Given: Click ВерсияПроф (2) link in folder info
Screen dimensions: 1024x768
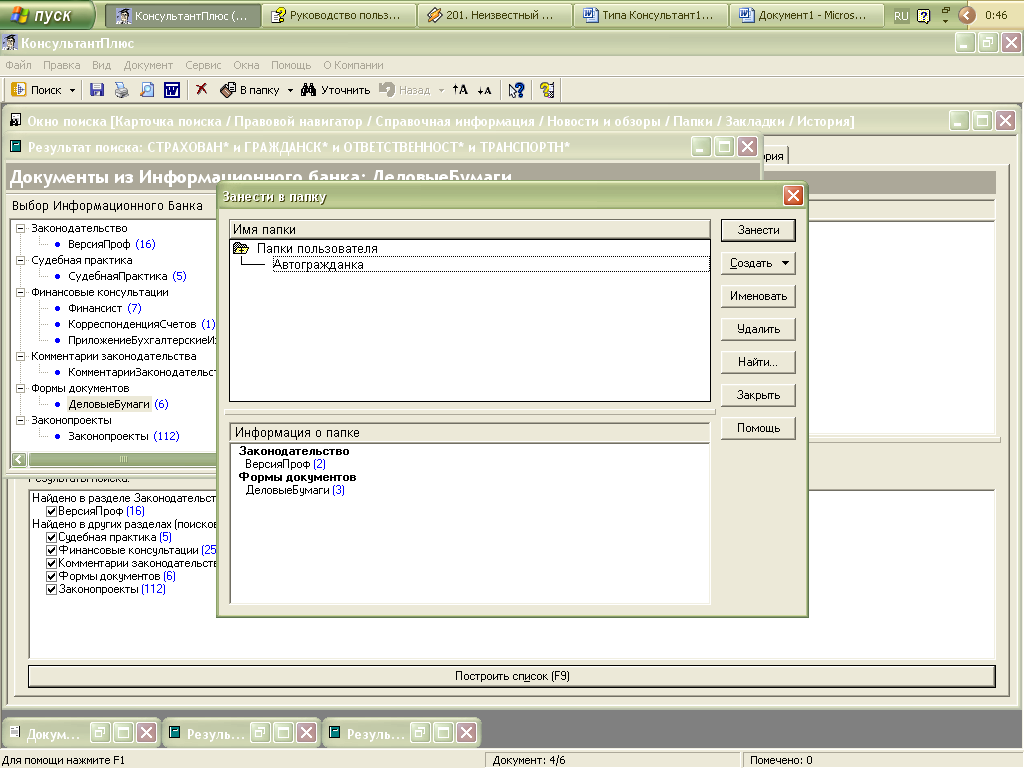Looking at the screenshot, I should [x=285, y=464].
